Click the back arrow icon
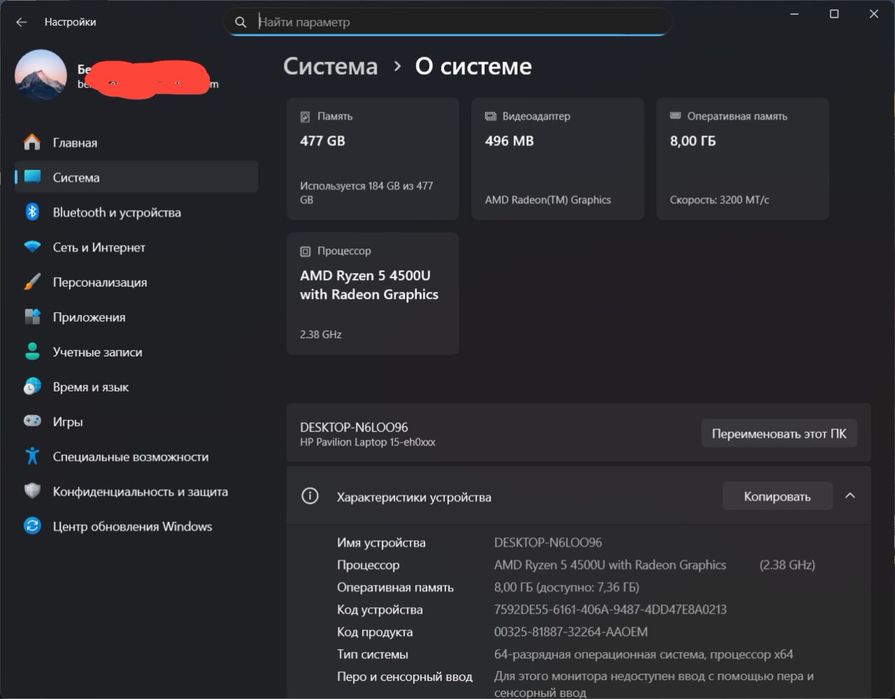895x699 pixels. click(22, 22)
